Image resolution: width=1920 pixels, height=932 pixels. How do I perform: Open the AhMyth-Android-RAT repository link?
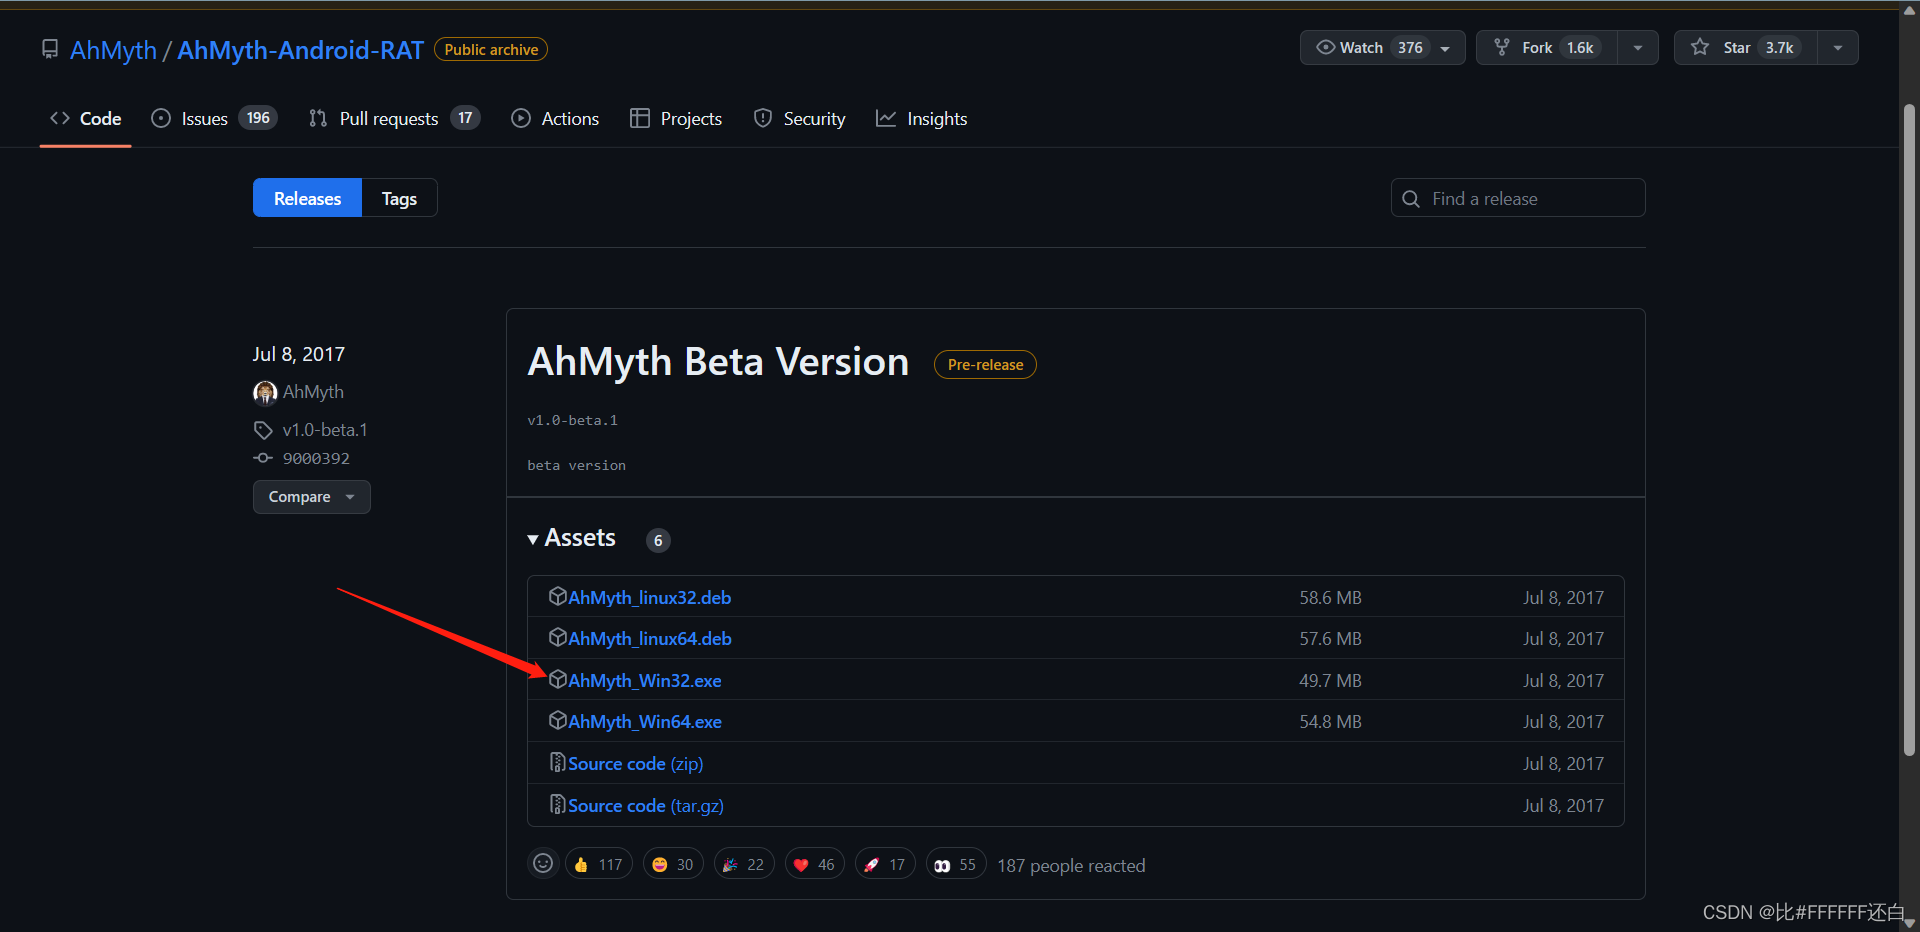point(300,50)
